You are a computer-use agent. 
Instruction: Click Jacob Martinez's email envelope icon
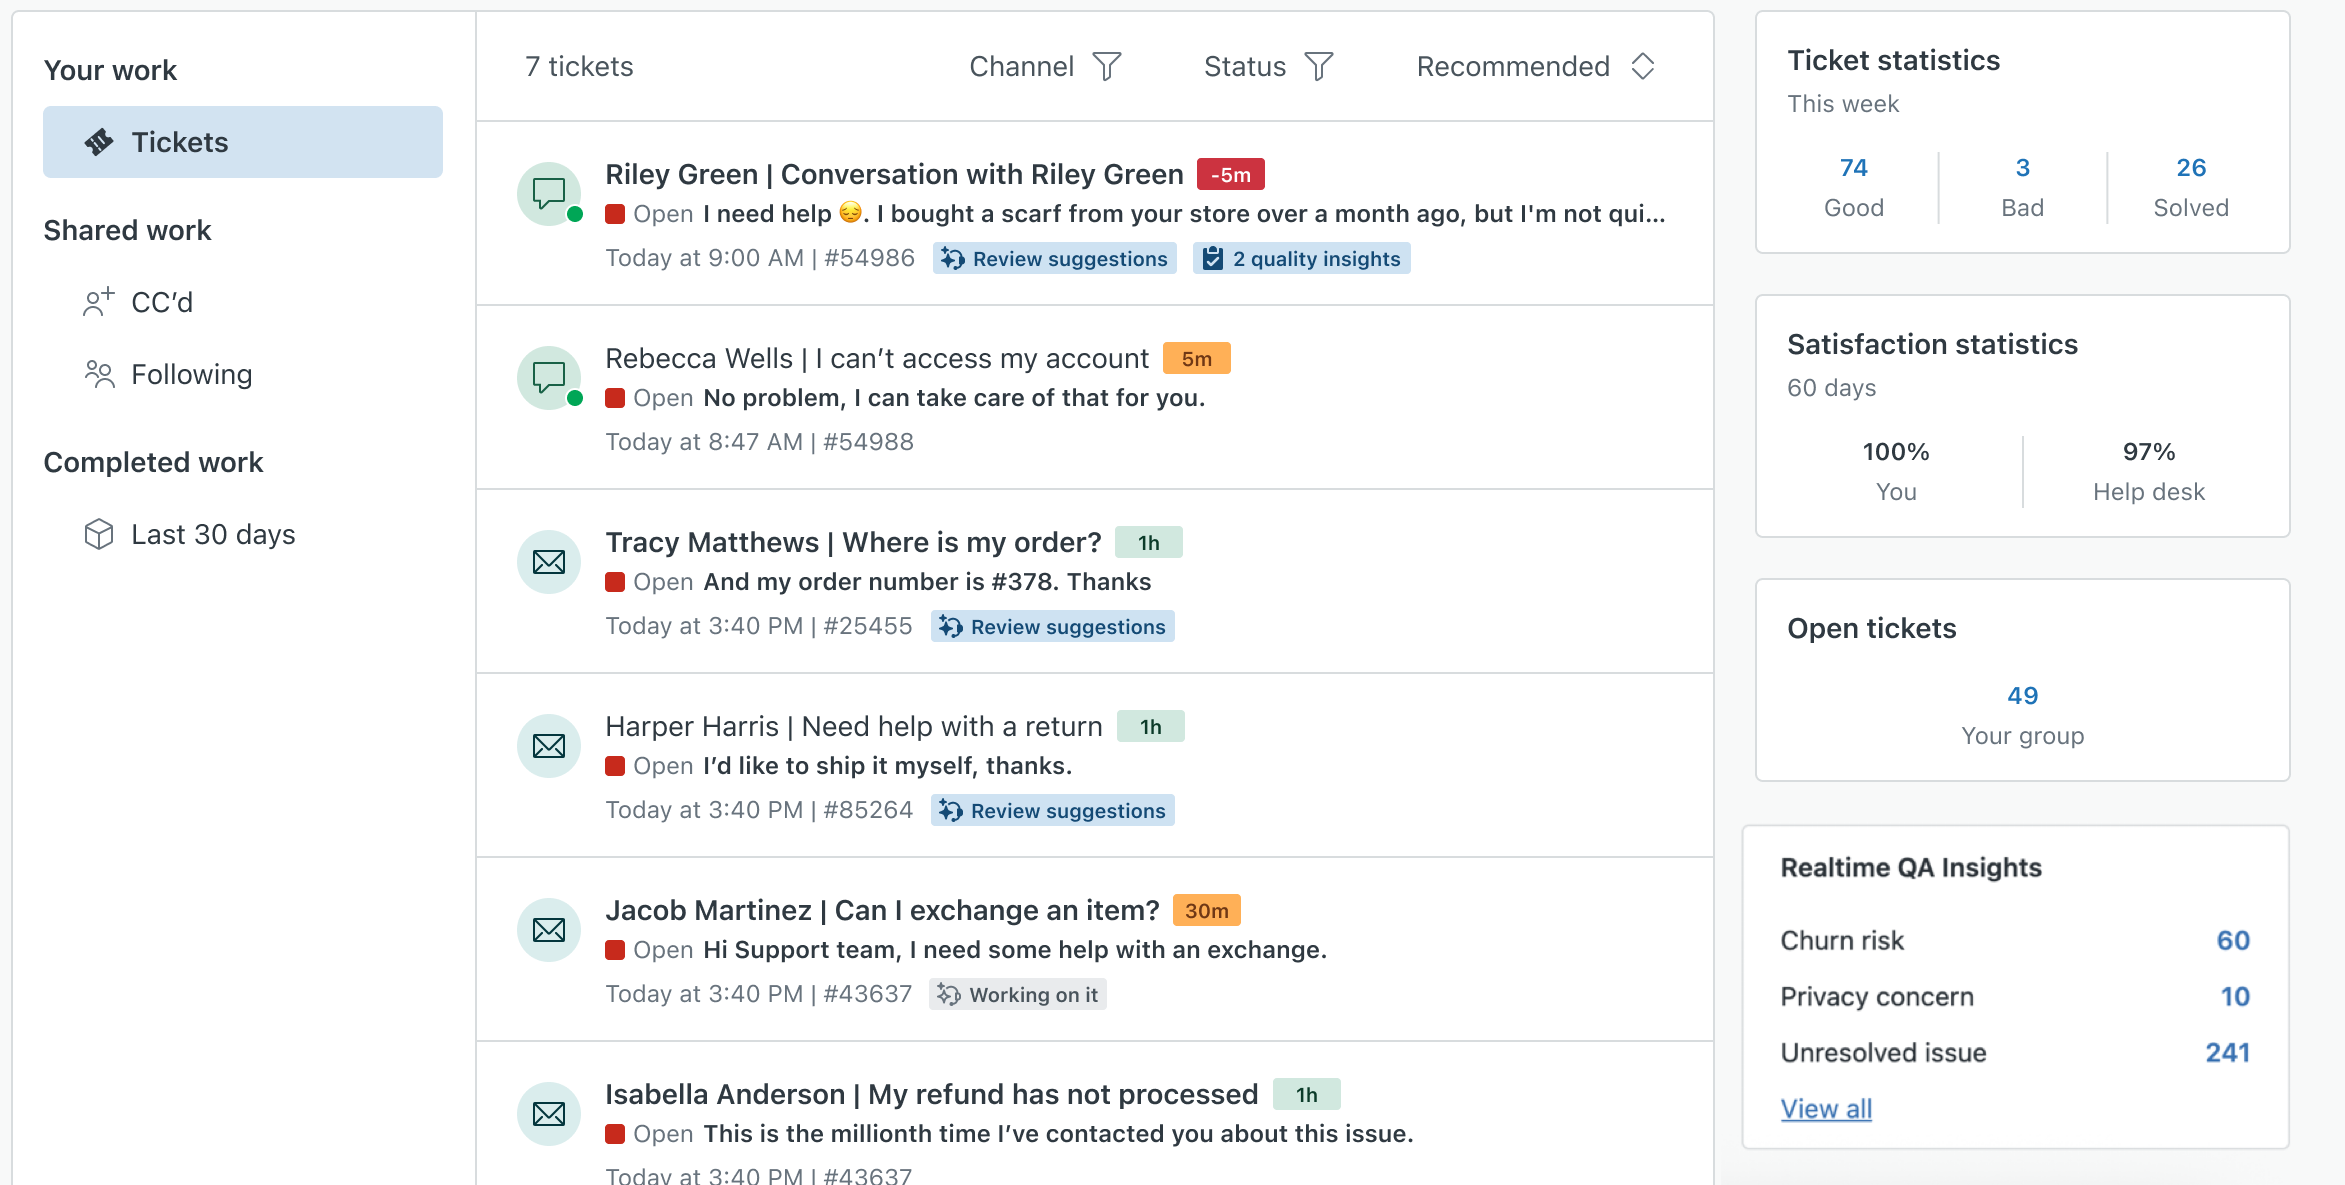[x=548, y=930]
